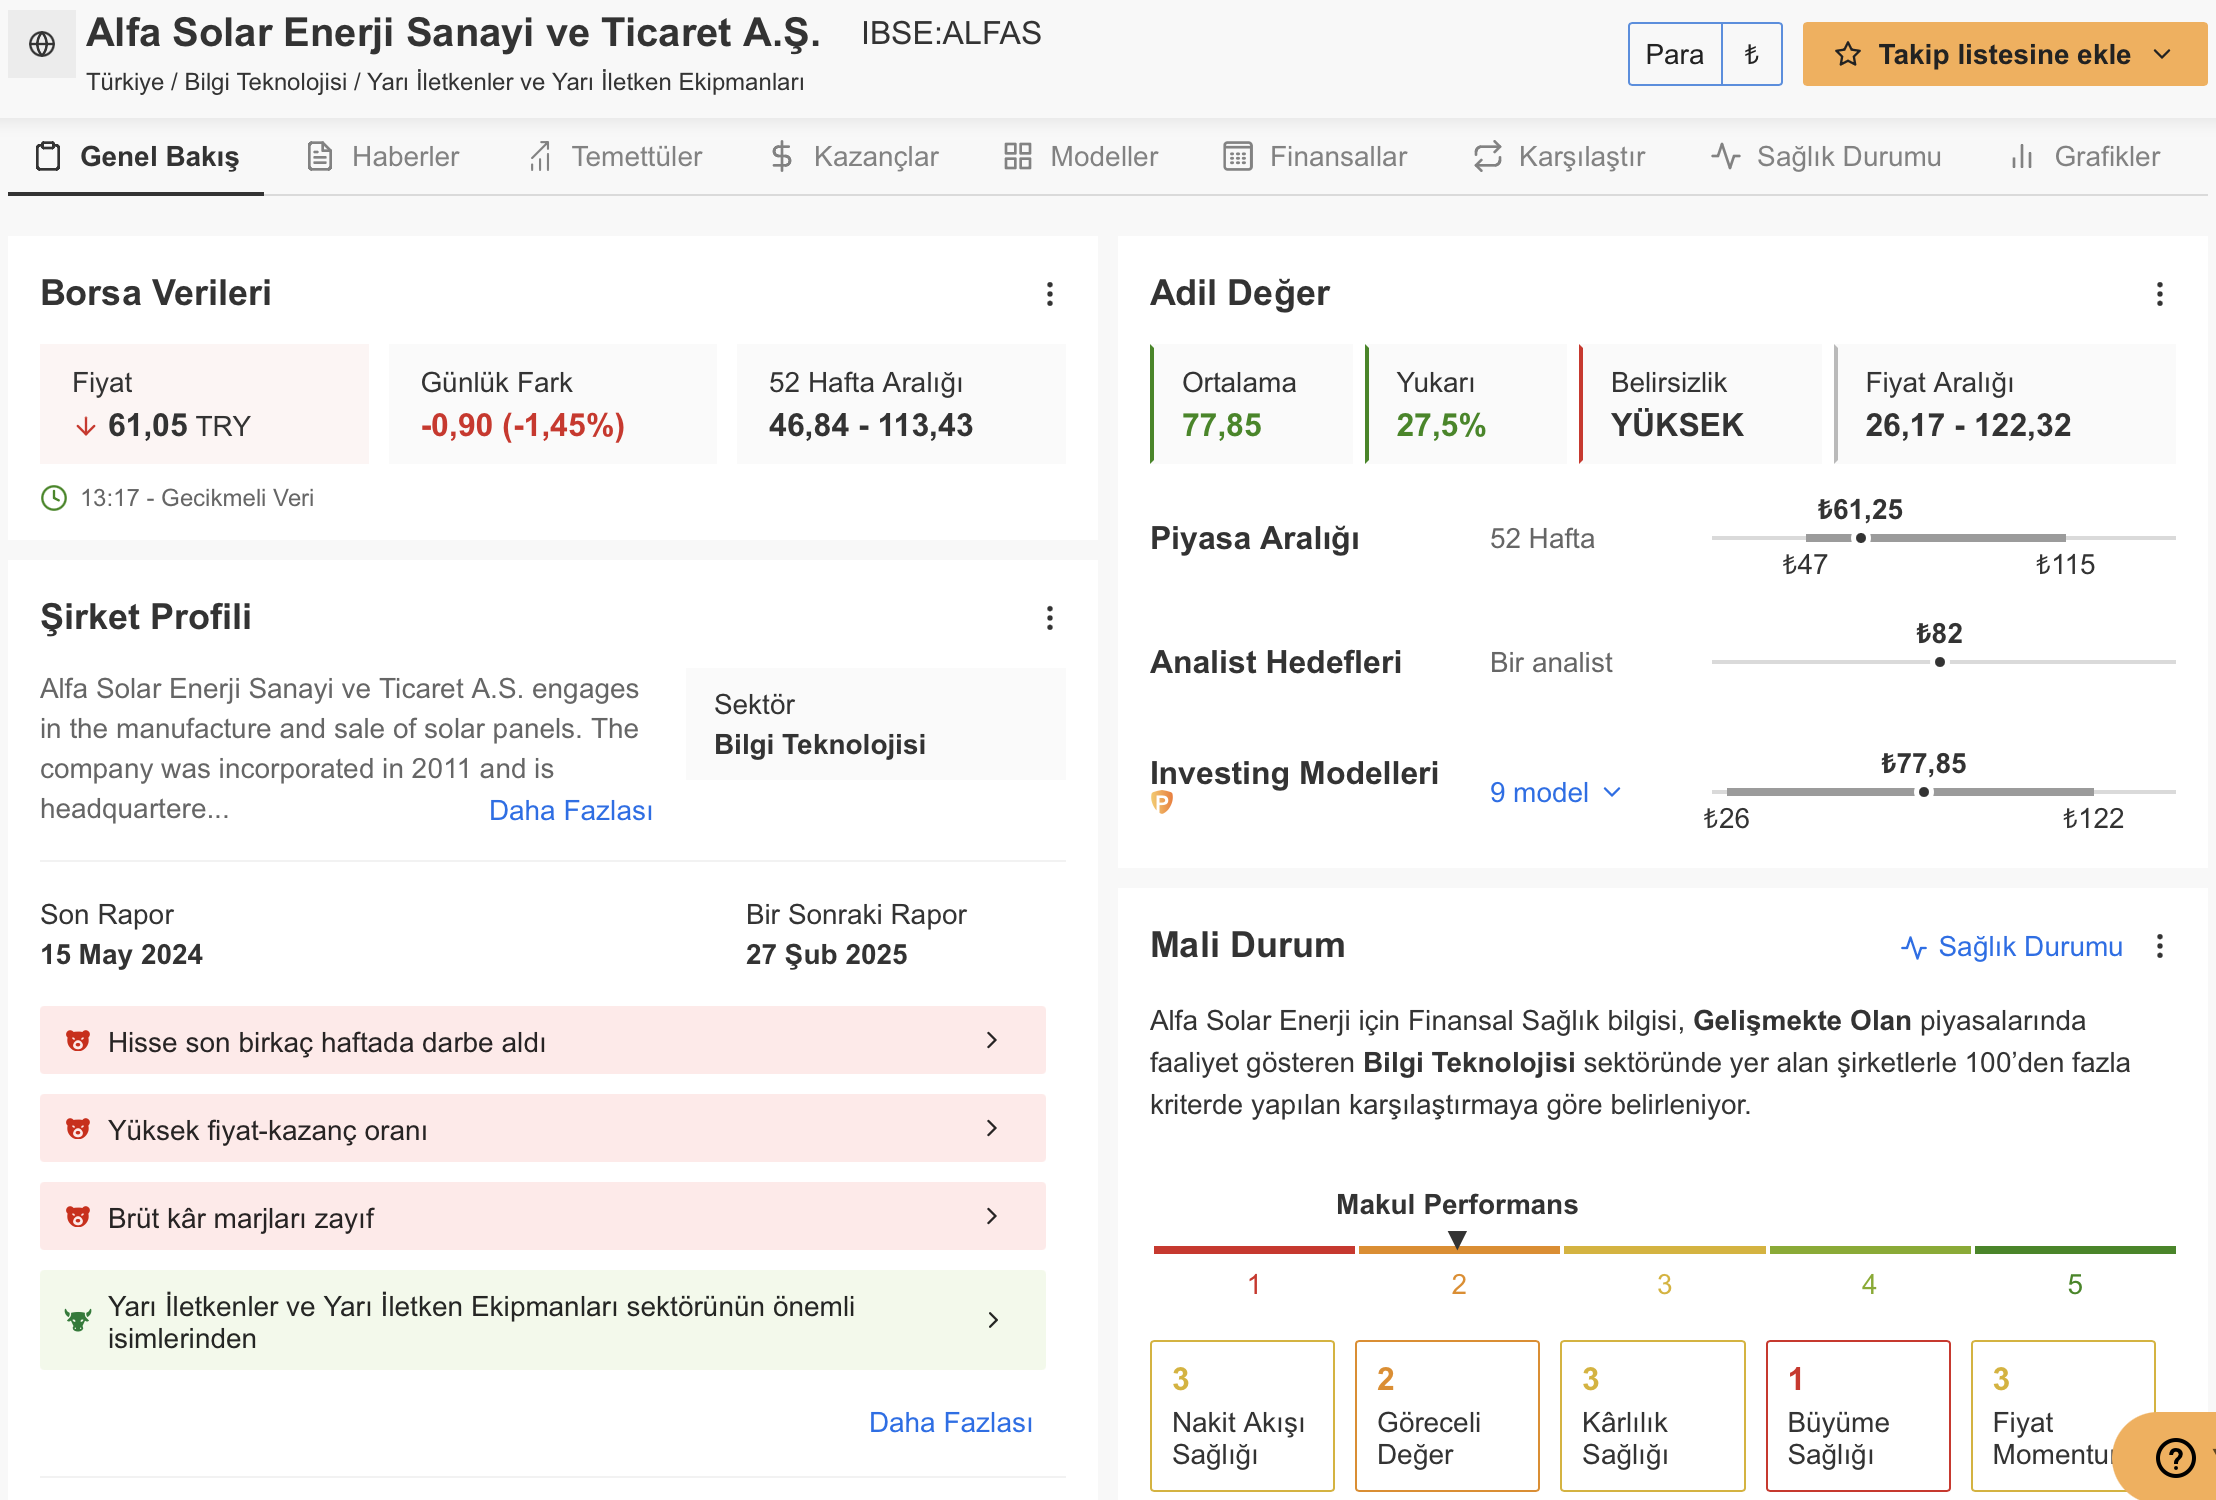Viewport: 2216px width, 1500px height.
Task: Open Sağlık Durumu link in Mali Durum
Action: 2011,946
